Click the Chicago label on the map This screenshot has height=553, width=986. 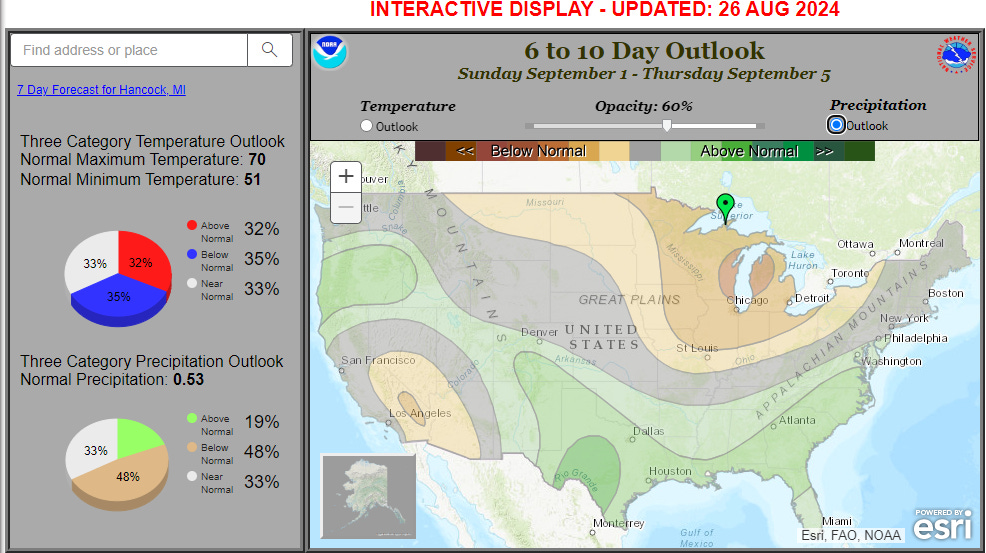tap(747, 300)
